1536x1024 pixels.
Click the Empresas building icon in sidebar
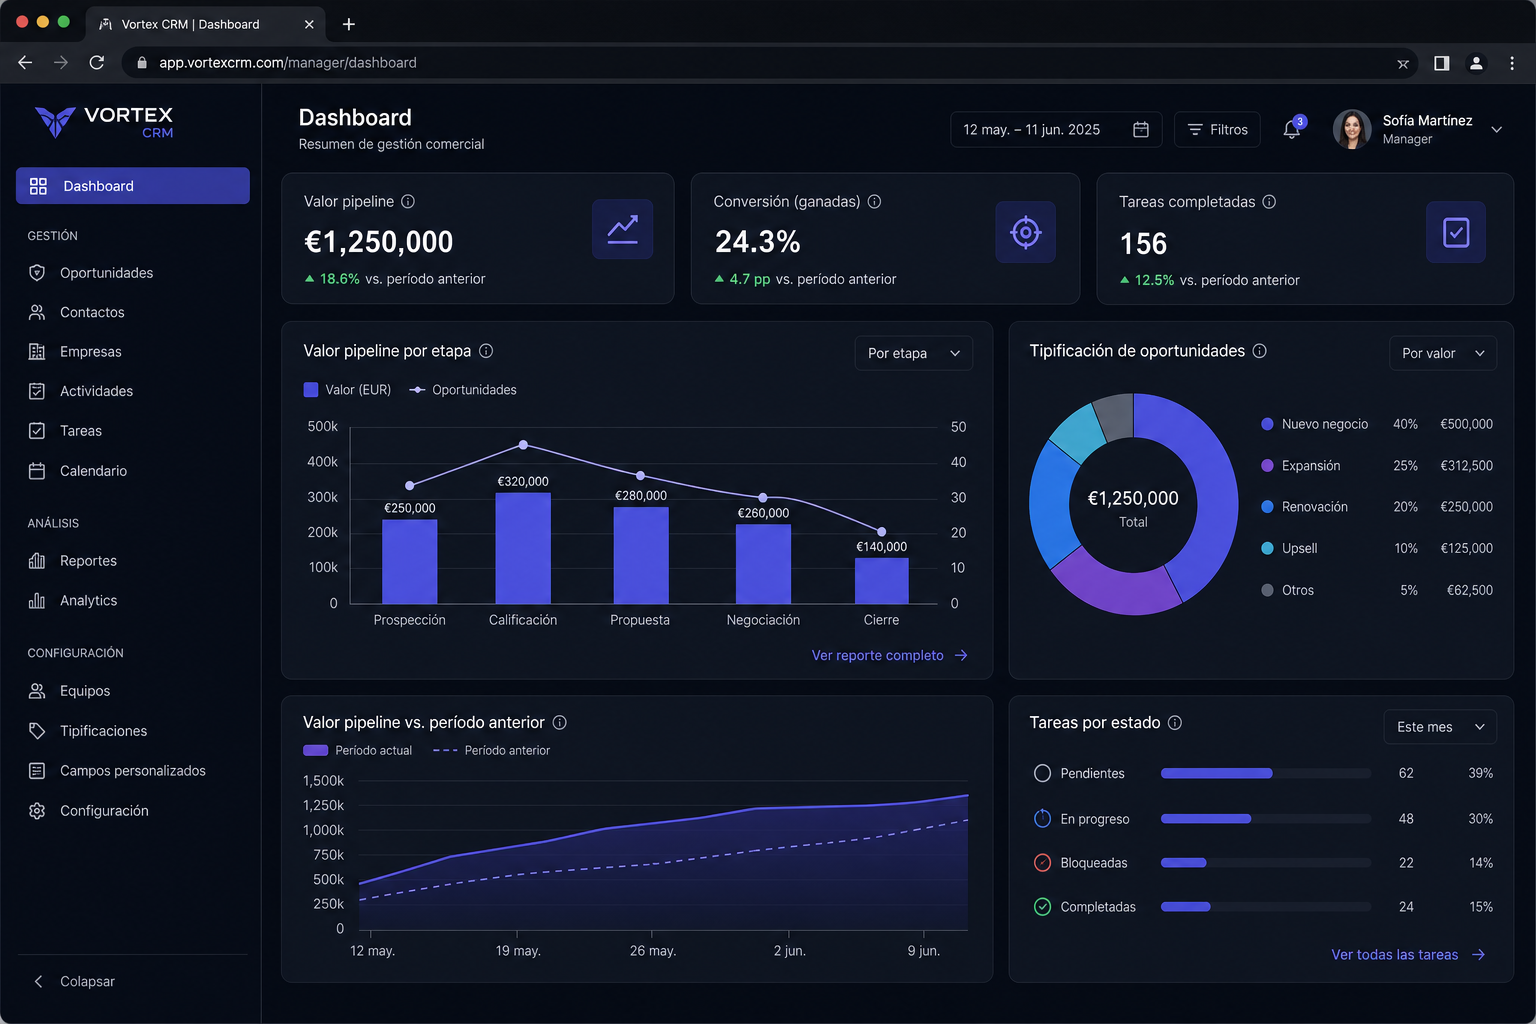tap(37, 352)
